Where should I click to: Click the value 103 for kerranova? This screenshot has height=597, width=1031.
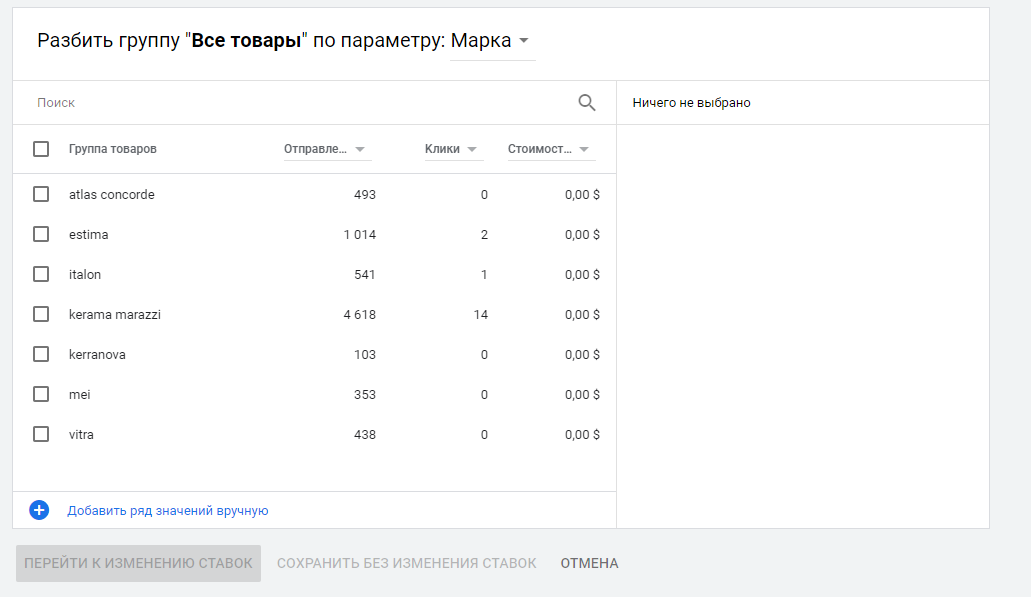coord(365,355)
